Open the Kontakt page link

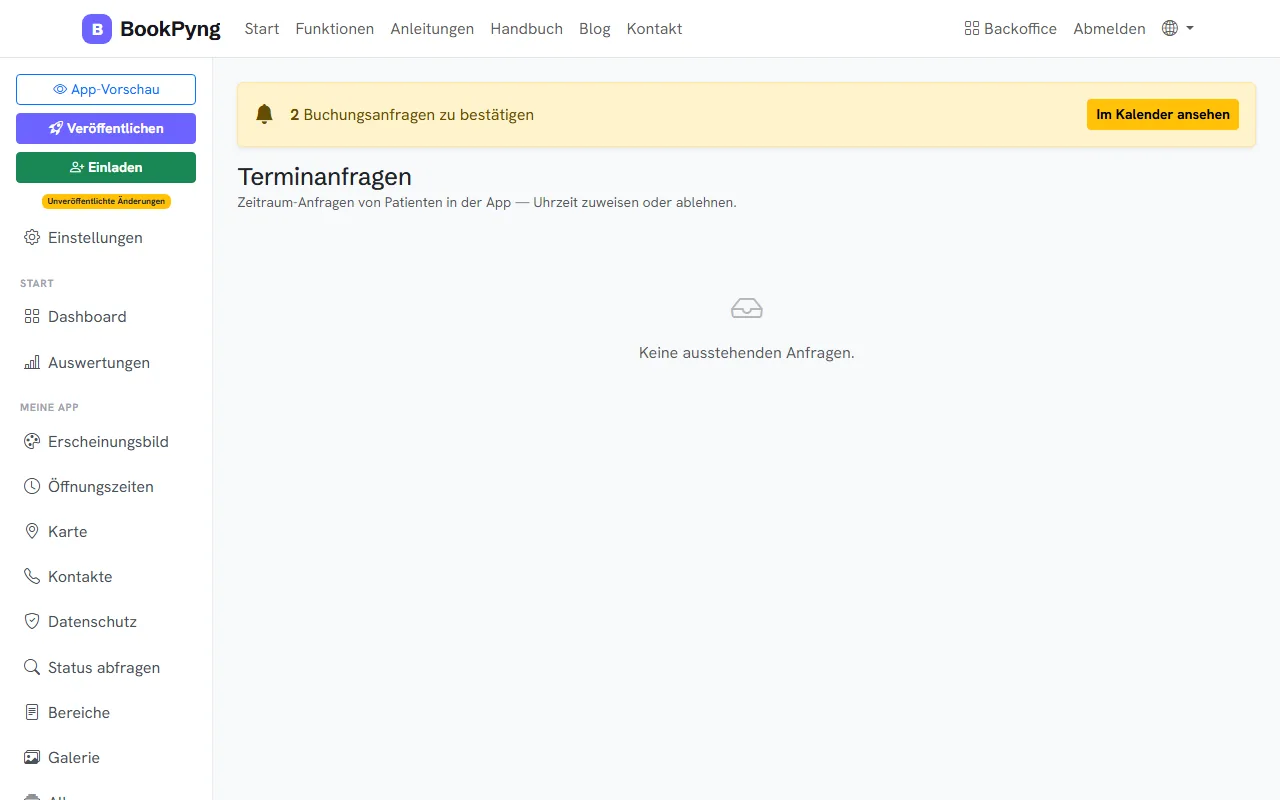point(655,29)
